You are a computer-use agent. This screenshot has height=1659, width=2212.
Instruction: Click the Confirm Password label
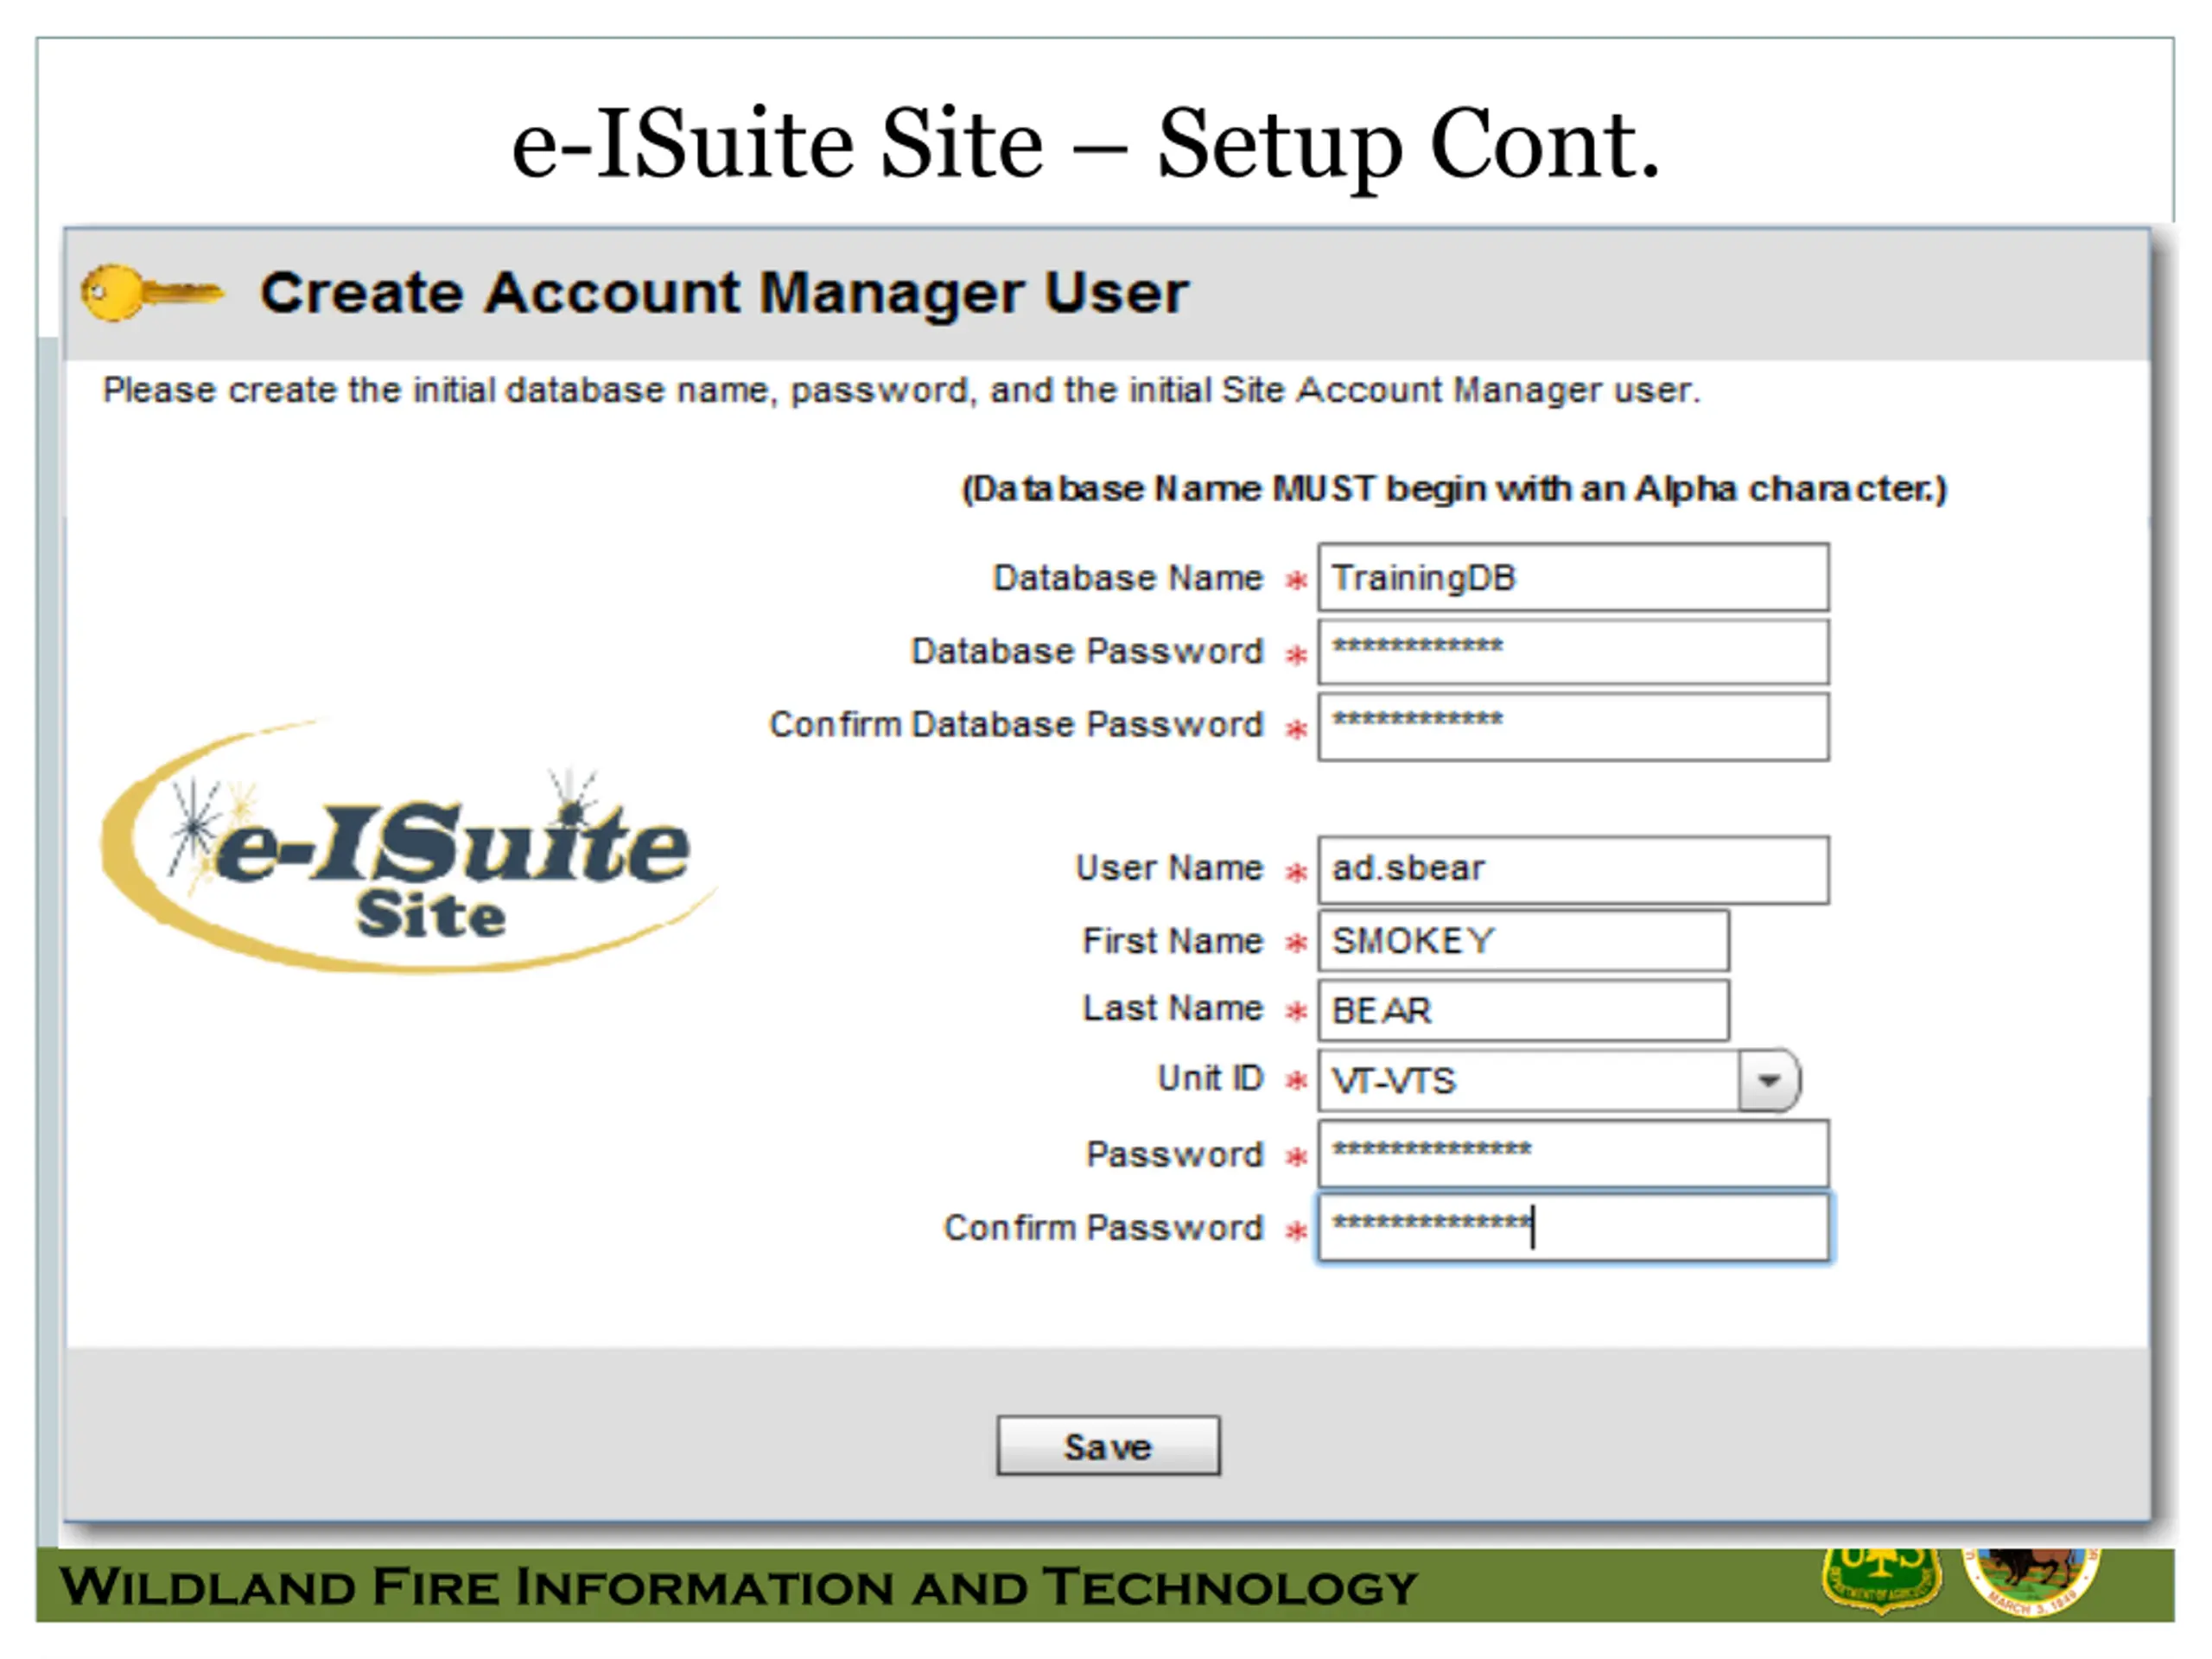(1103, 1227)
